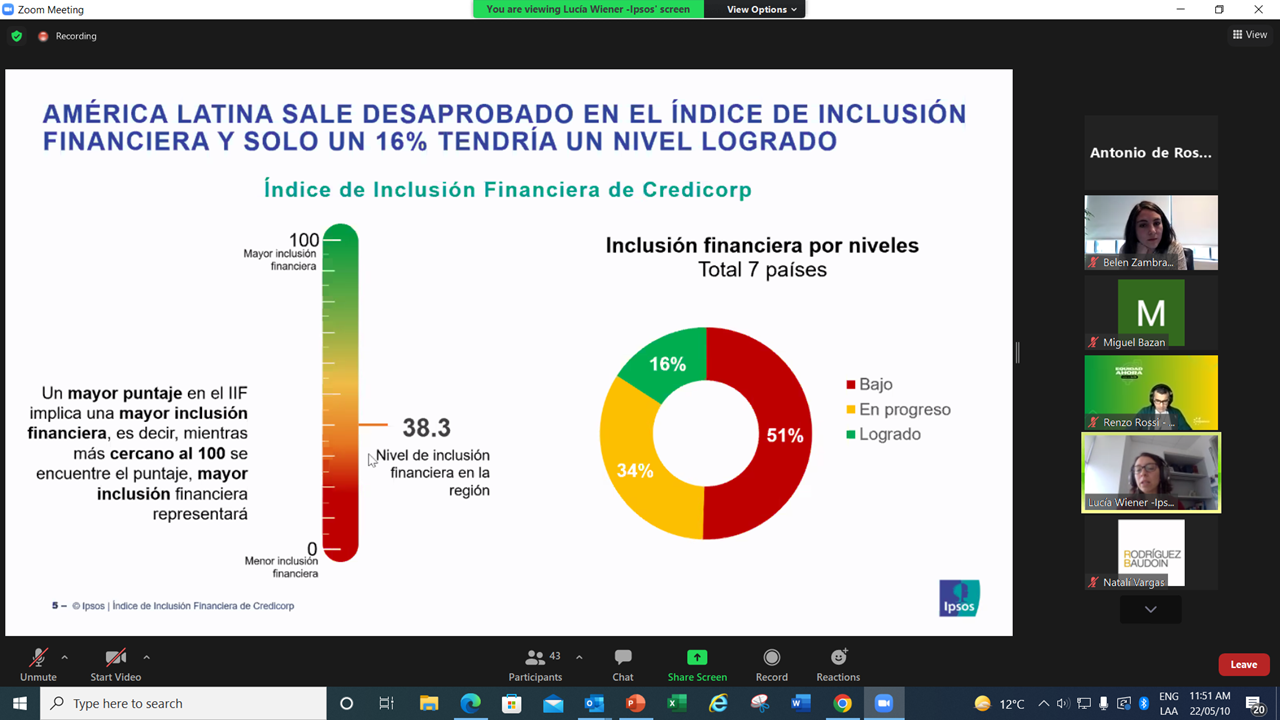Expand audio options arrow beside Unmute

coord(65,657)
